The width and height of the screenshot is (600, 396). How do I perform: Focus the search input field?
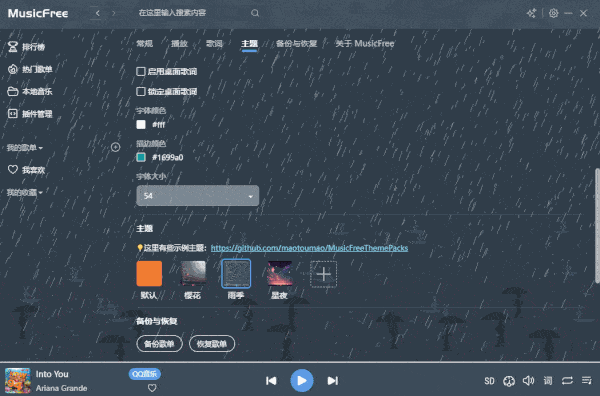click(x=191, y=13)
